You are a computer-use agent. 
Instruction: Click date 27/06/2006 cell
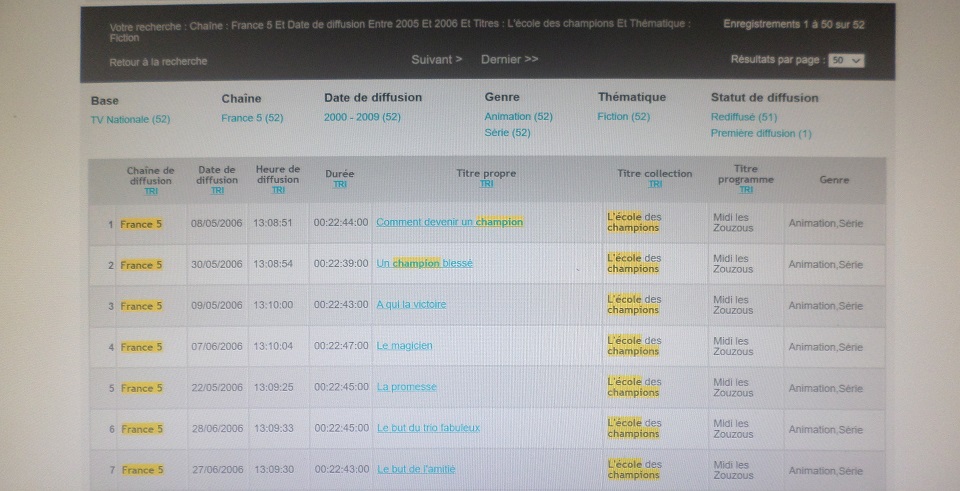tap(218, 470)
